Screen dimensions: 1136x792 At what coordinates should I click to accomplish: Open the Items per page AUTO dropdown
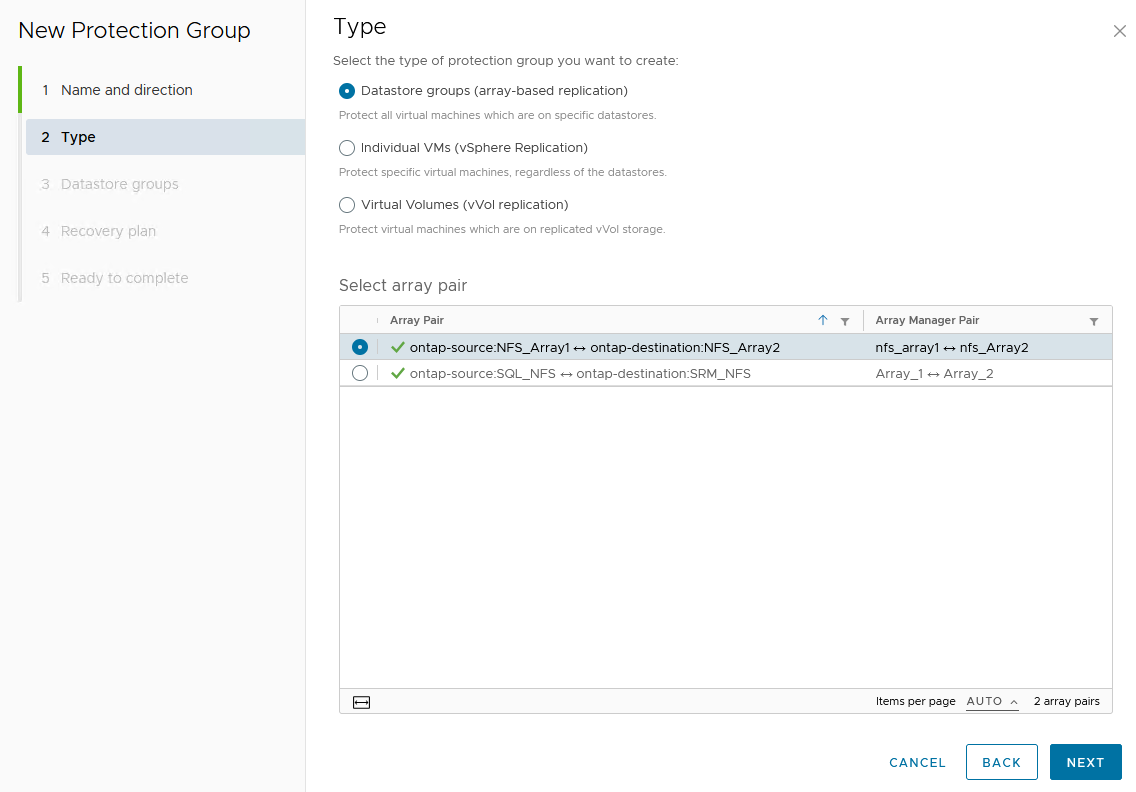[992, 702]
